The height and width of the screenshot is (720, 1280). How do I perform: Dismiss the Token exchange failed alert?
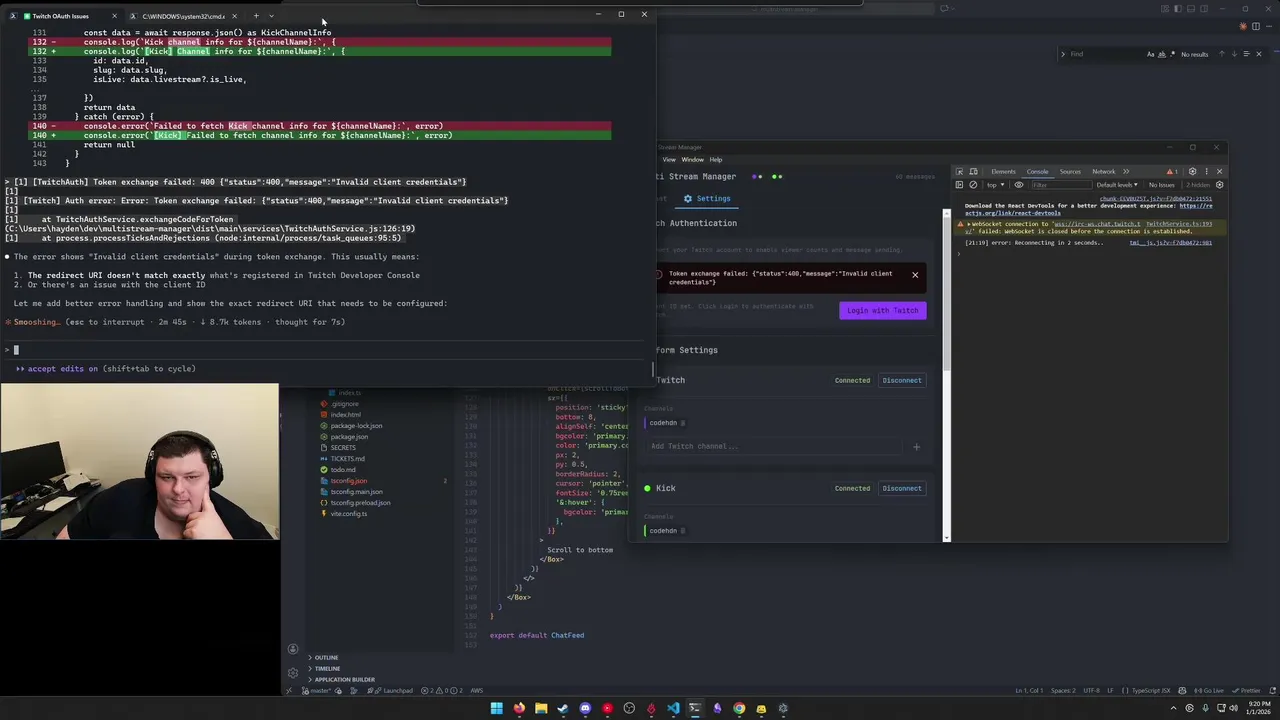914,275
